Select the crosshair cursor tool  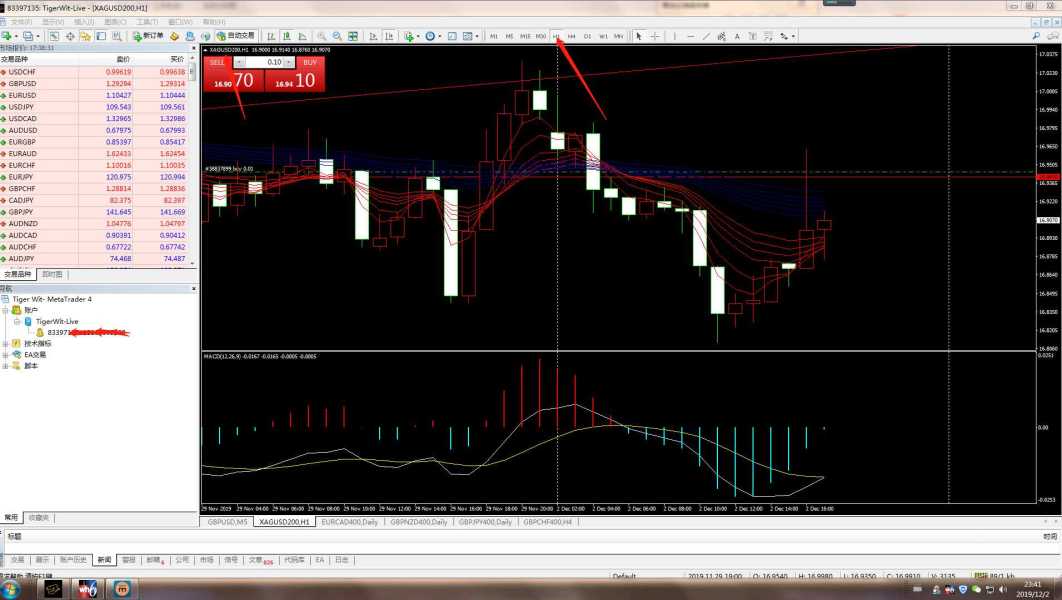[655, 36]
